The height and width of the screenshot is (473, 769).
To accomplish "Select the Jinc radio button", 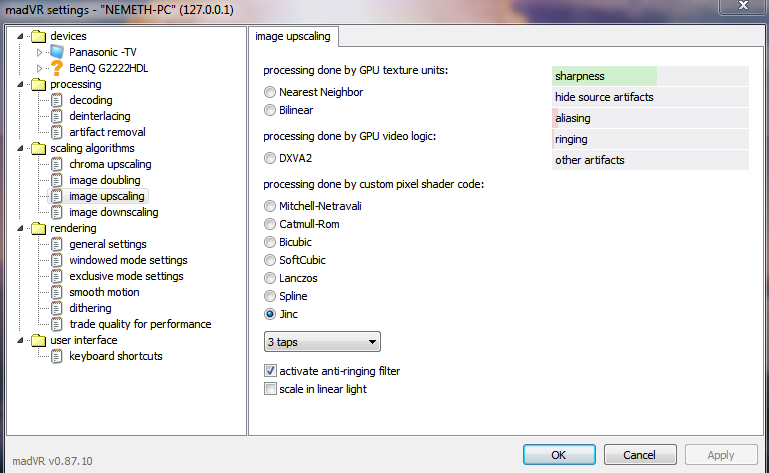I will [270, 314].
